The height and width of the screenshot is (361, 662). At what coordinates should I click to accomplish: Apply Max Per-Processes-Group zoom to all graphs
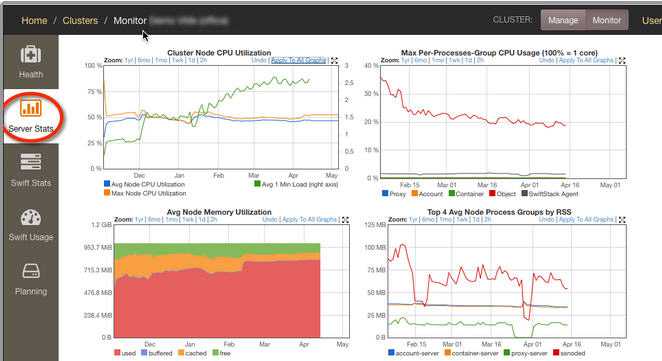click(x=586, y=60)
